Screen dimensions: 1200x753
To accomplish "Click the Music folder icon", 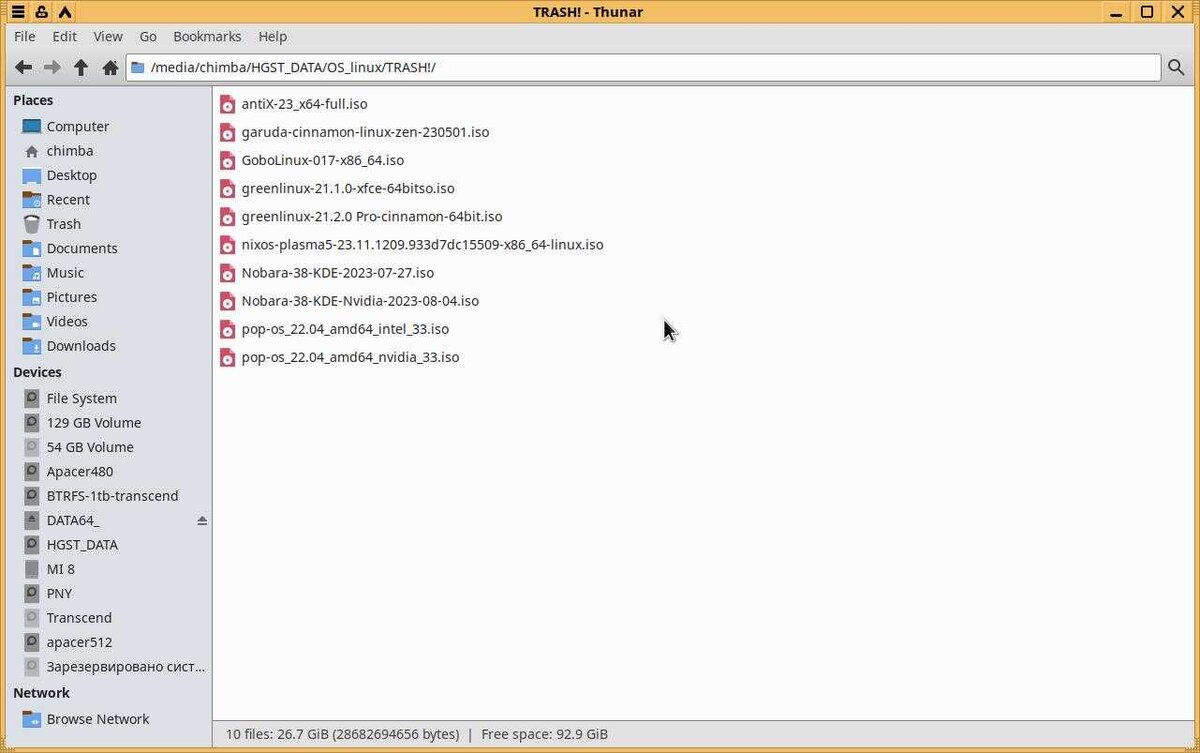I will pos(32,272).
